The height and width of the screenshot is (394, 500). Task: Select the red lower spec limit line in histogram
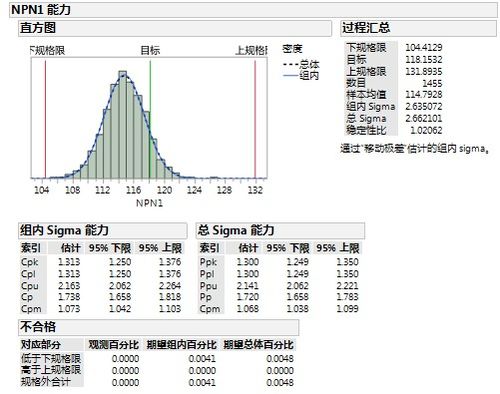(46, 118)
